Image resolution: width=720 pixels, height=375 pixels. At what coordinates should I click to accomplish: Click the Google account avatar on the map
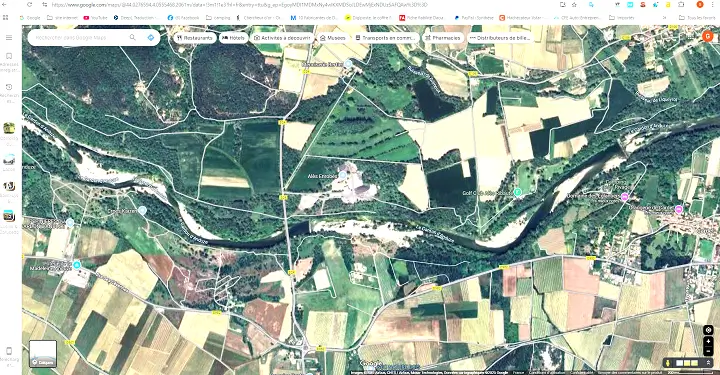(x=708, y=36)
